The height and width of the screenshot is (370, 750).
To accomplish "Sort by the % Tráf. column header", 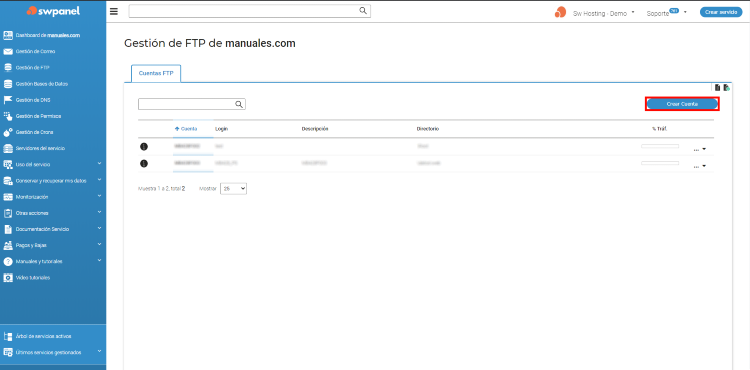I will 659,129.
